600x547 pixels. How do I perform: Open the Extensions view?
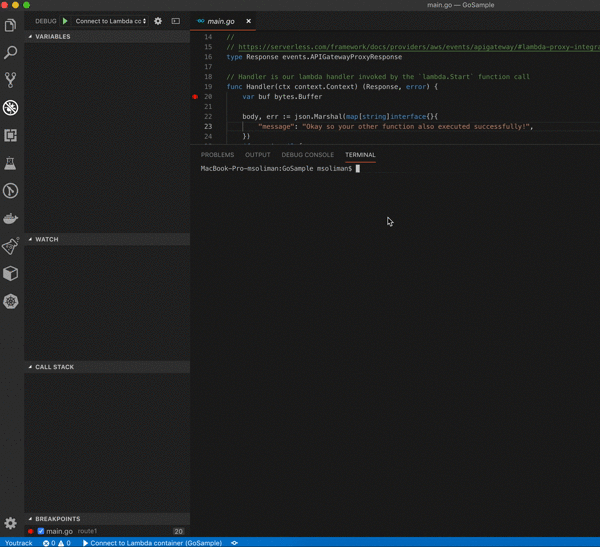tap(11, 135)
